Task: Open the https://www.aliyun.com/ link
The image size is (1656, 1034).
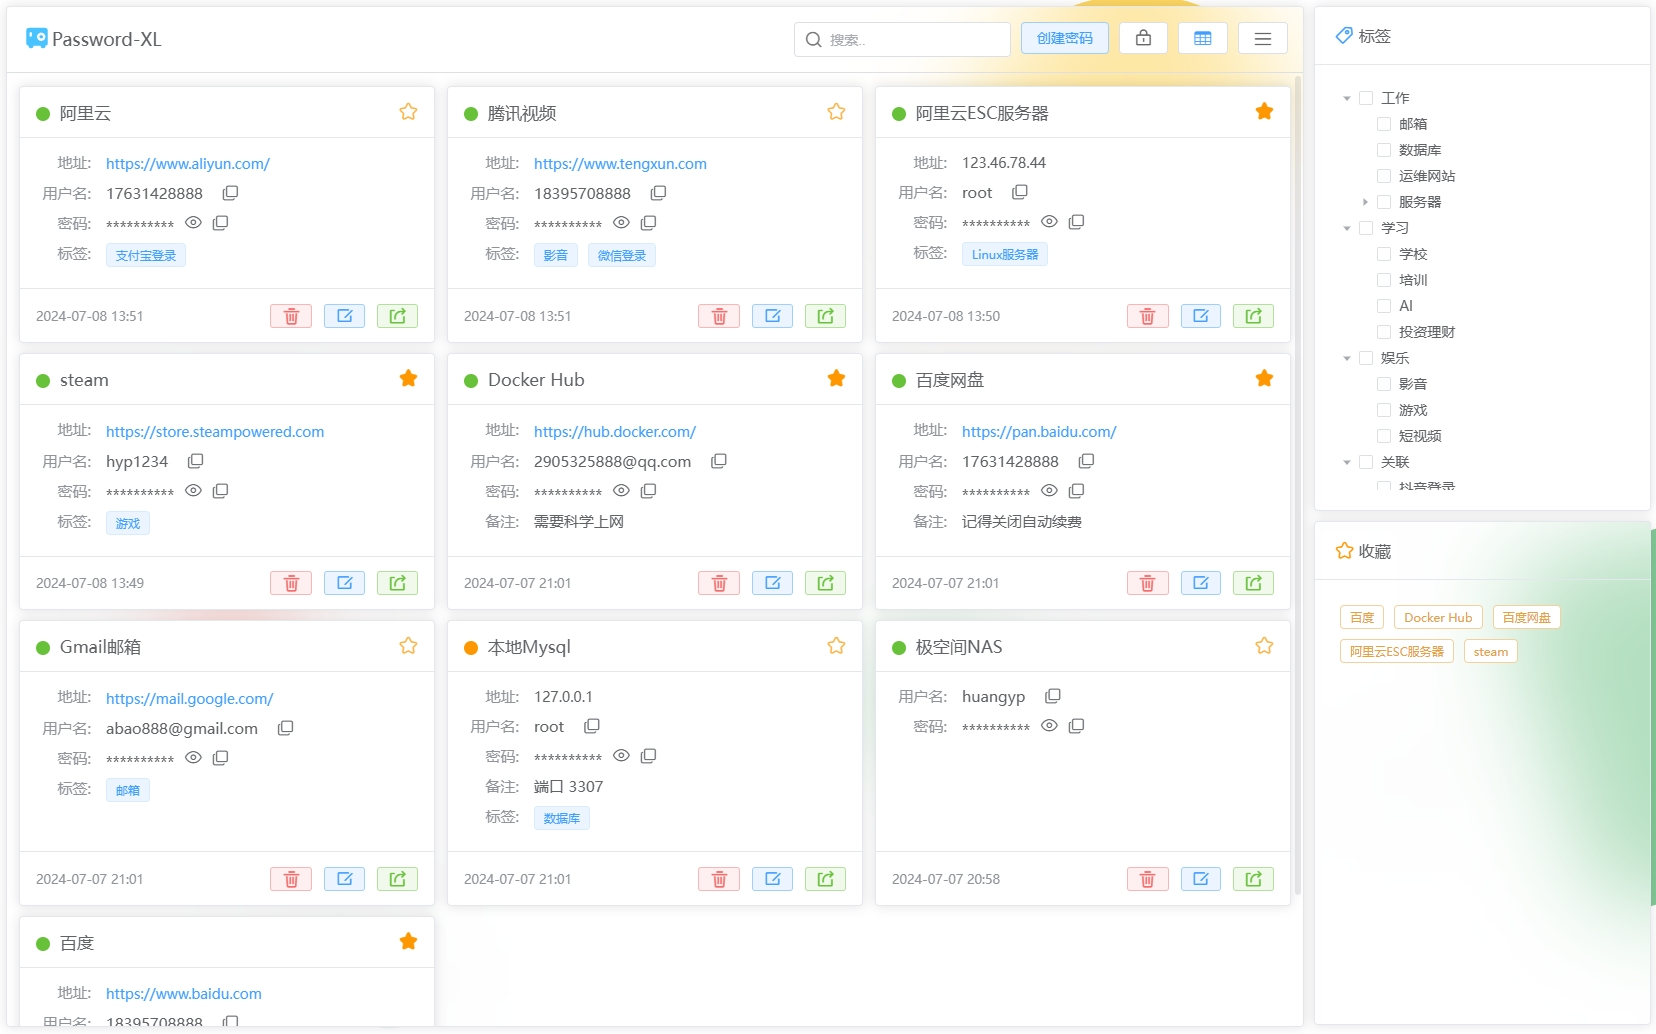Action: (188, 164)
